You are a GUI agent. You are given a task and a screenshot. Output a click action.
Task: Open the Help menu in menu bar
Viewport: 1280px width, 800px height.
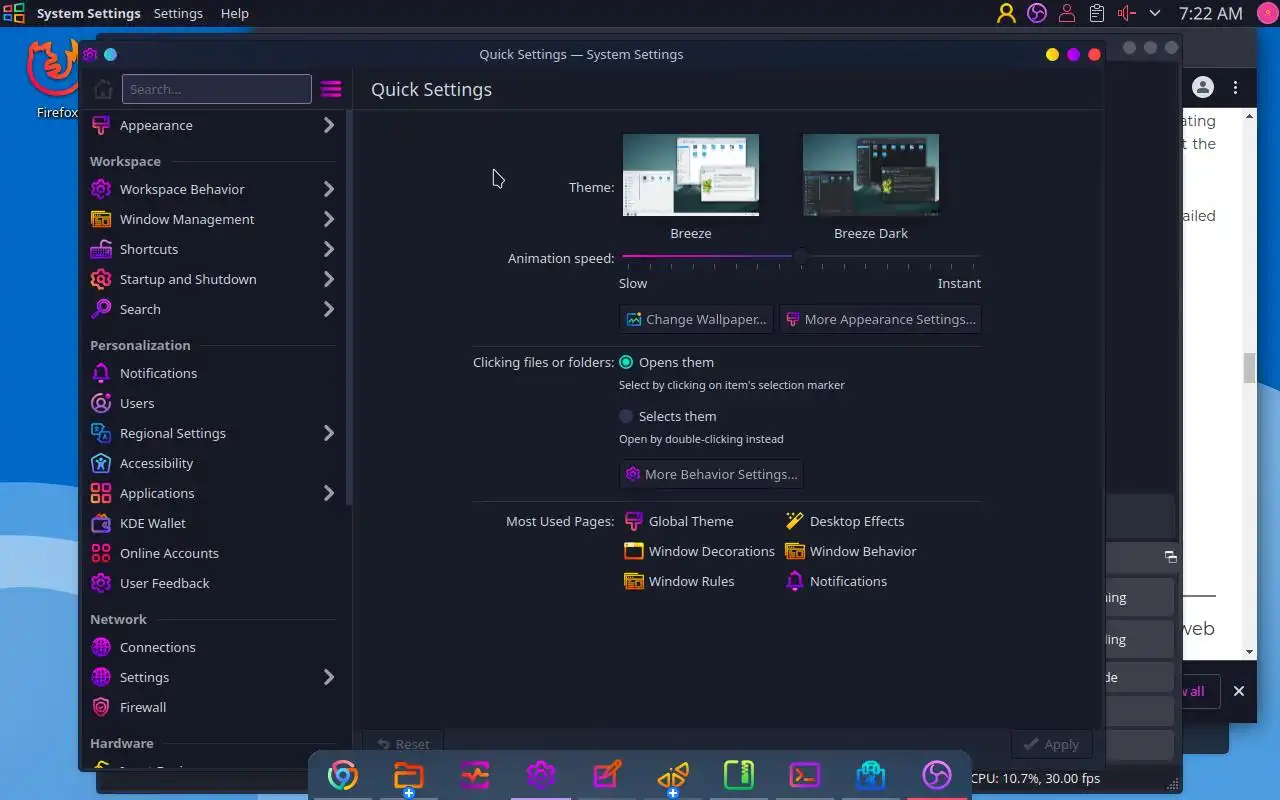(234, 13)
